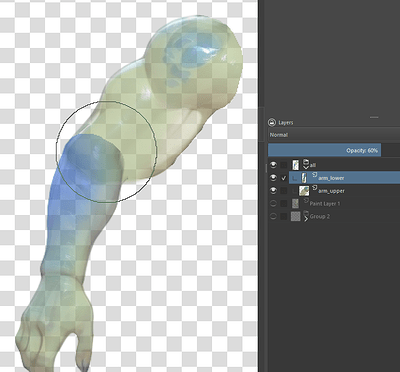This screenshot has height=372, width=400.
Task: Select the arm_lower layer name
Action: (x=331, y=178)
